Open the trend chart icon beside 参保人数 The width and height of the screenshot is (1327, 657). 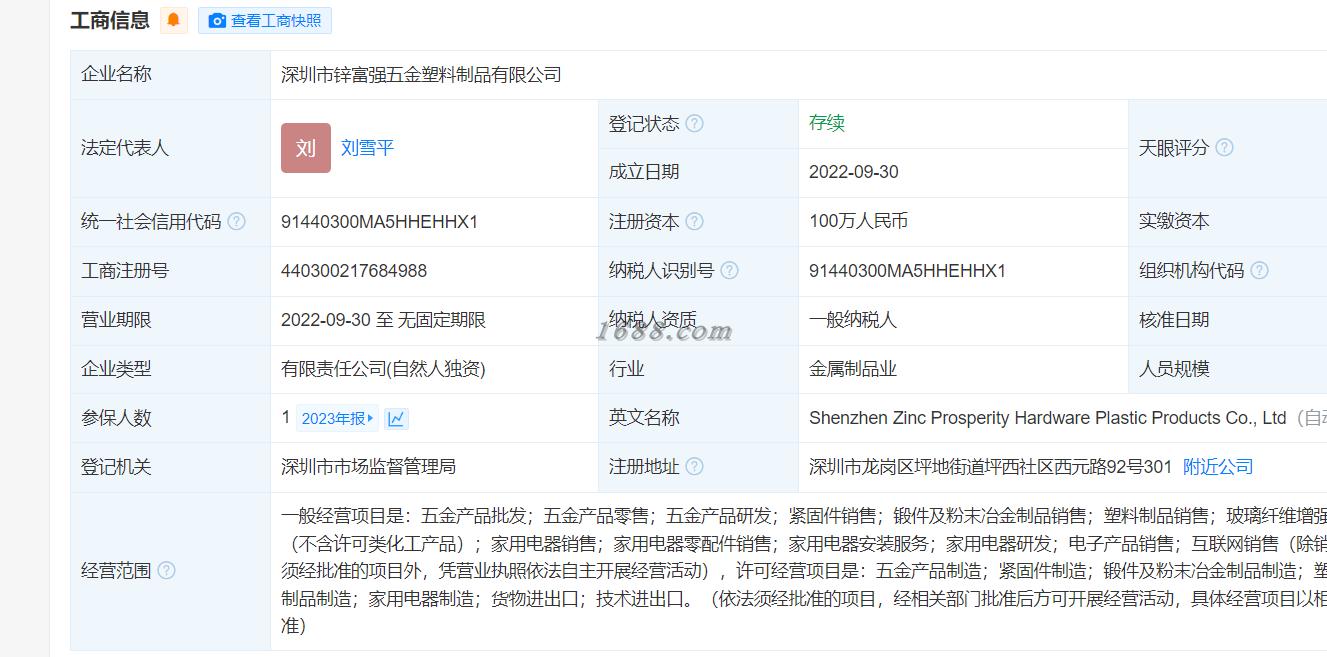tap(397, 419)
